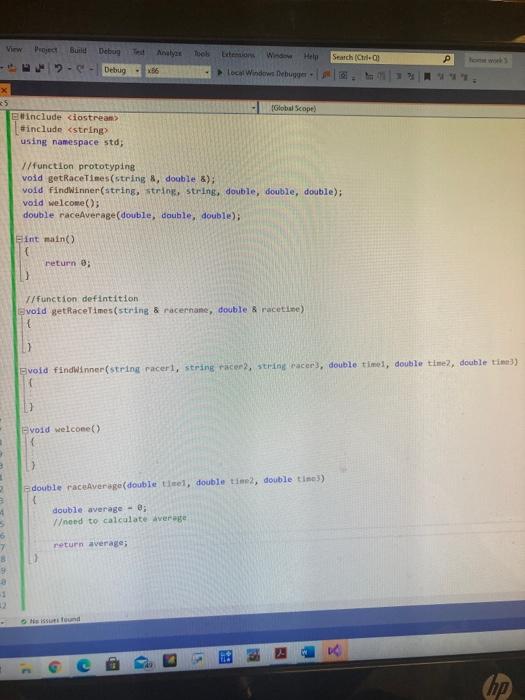Collapse the int main() function
Viewport: 525px width, 700px height.
click(19, 239)
